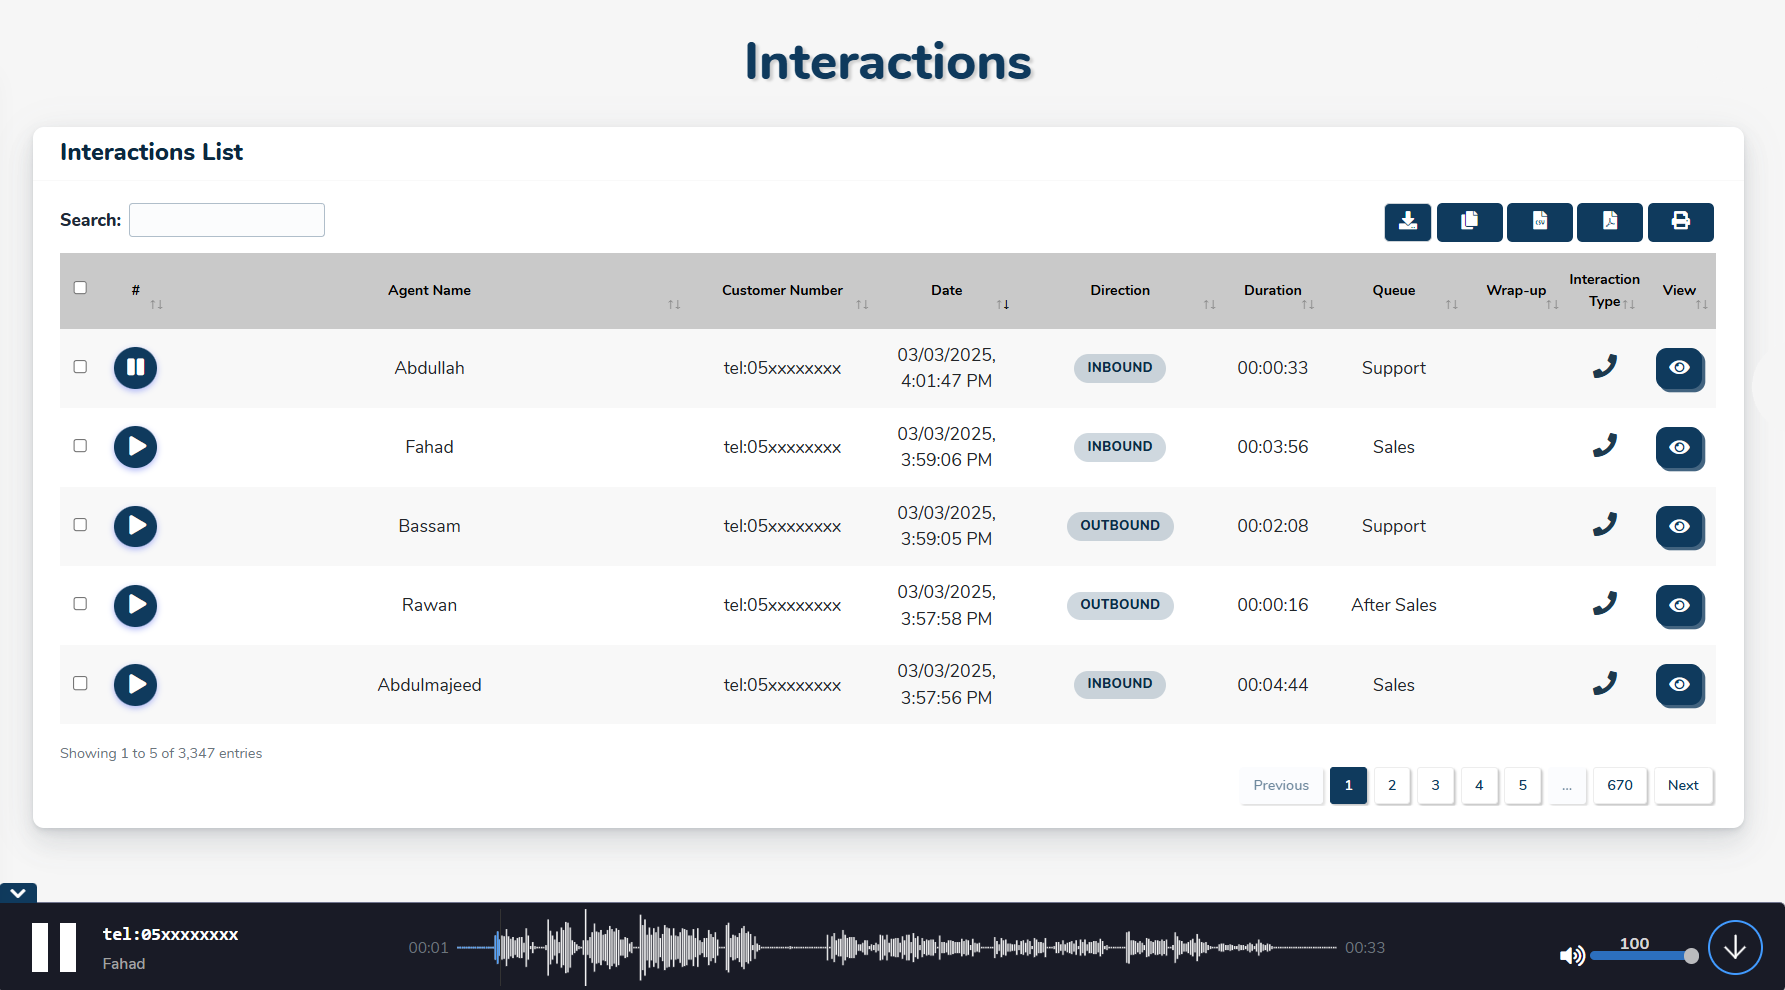Select the checkbox for Abdulmajeed's row
This screenshot has width=1785, height=990.
[80, 683]
